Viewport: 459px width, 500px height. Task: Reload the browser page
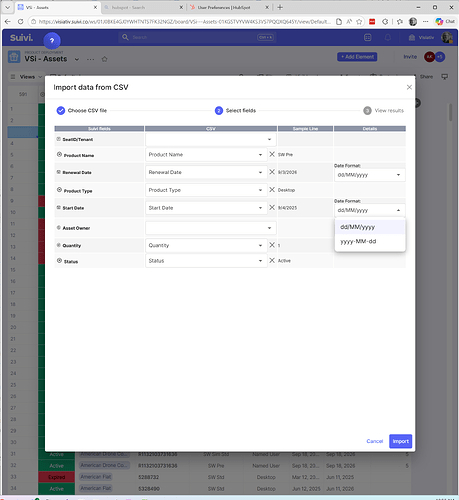pyautogui.click(x=20, y=22)
